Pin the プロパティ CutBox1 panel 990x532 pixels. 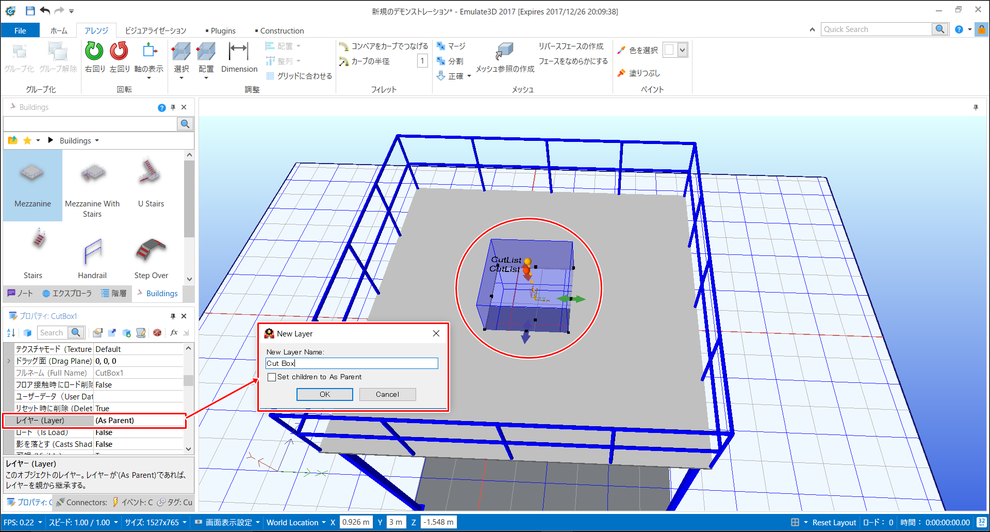(x=173, y=316)
